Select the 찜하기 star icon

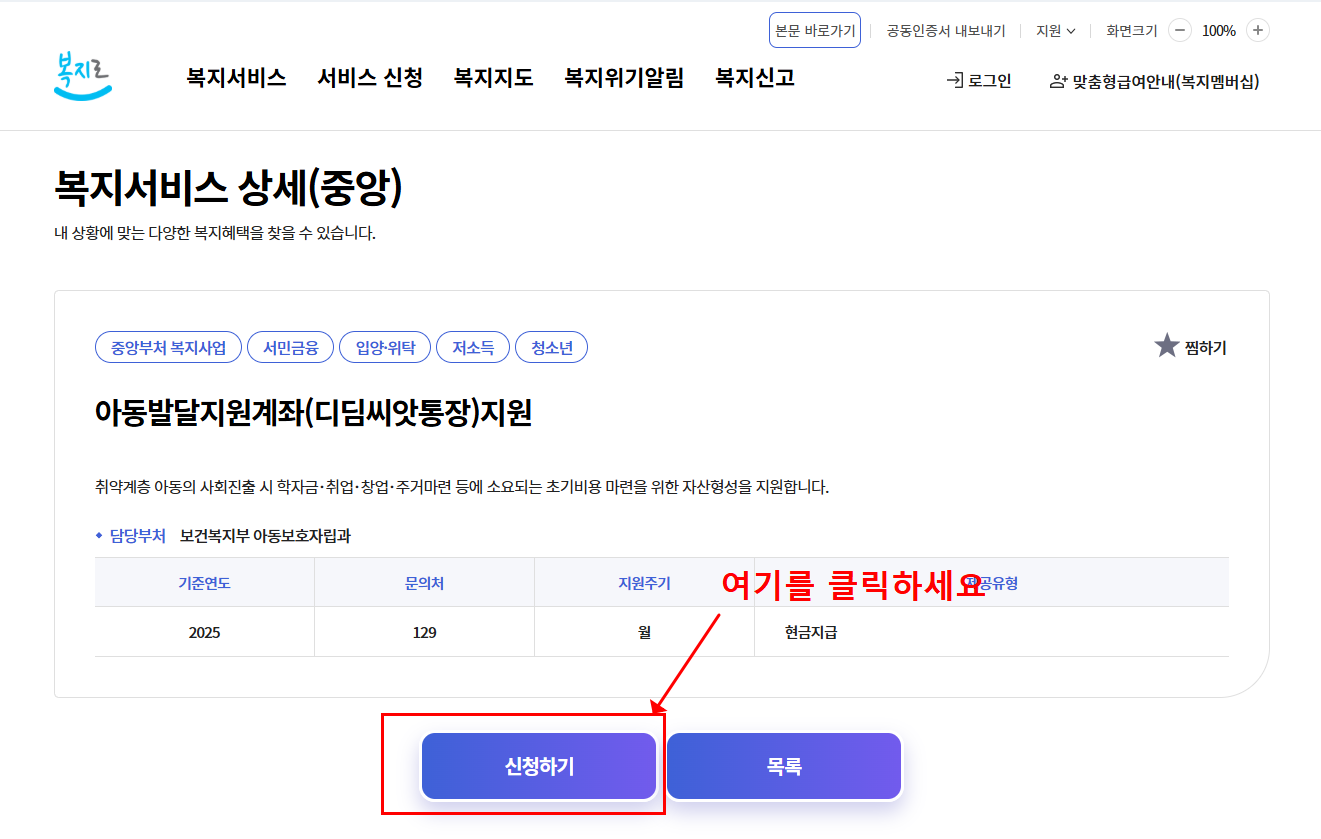(x=1166, y=346)
